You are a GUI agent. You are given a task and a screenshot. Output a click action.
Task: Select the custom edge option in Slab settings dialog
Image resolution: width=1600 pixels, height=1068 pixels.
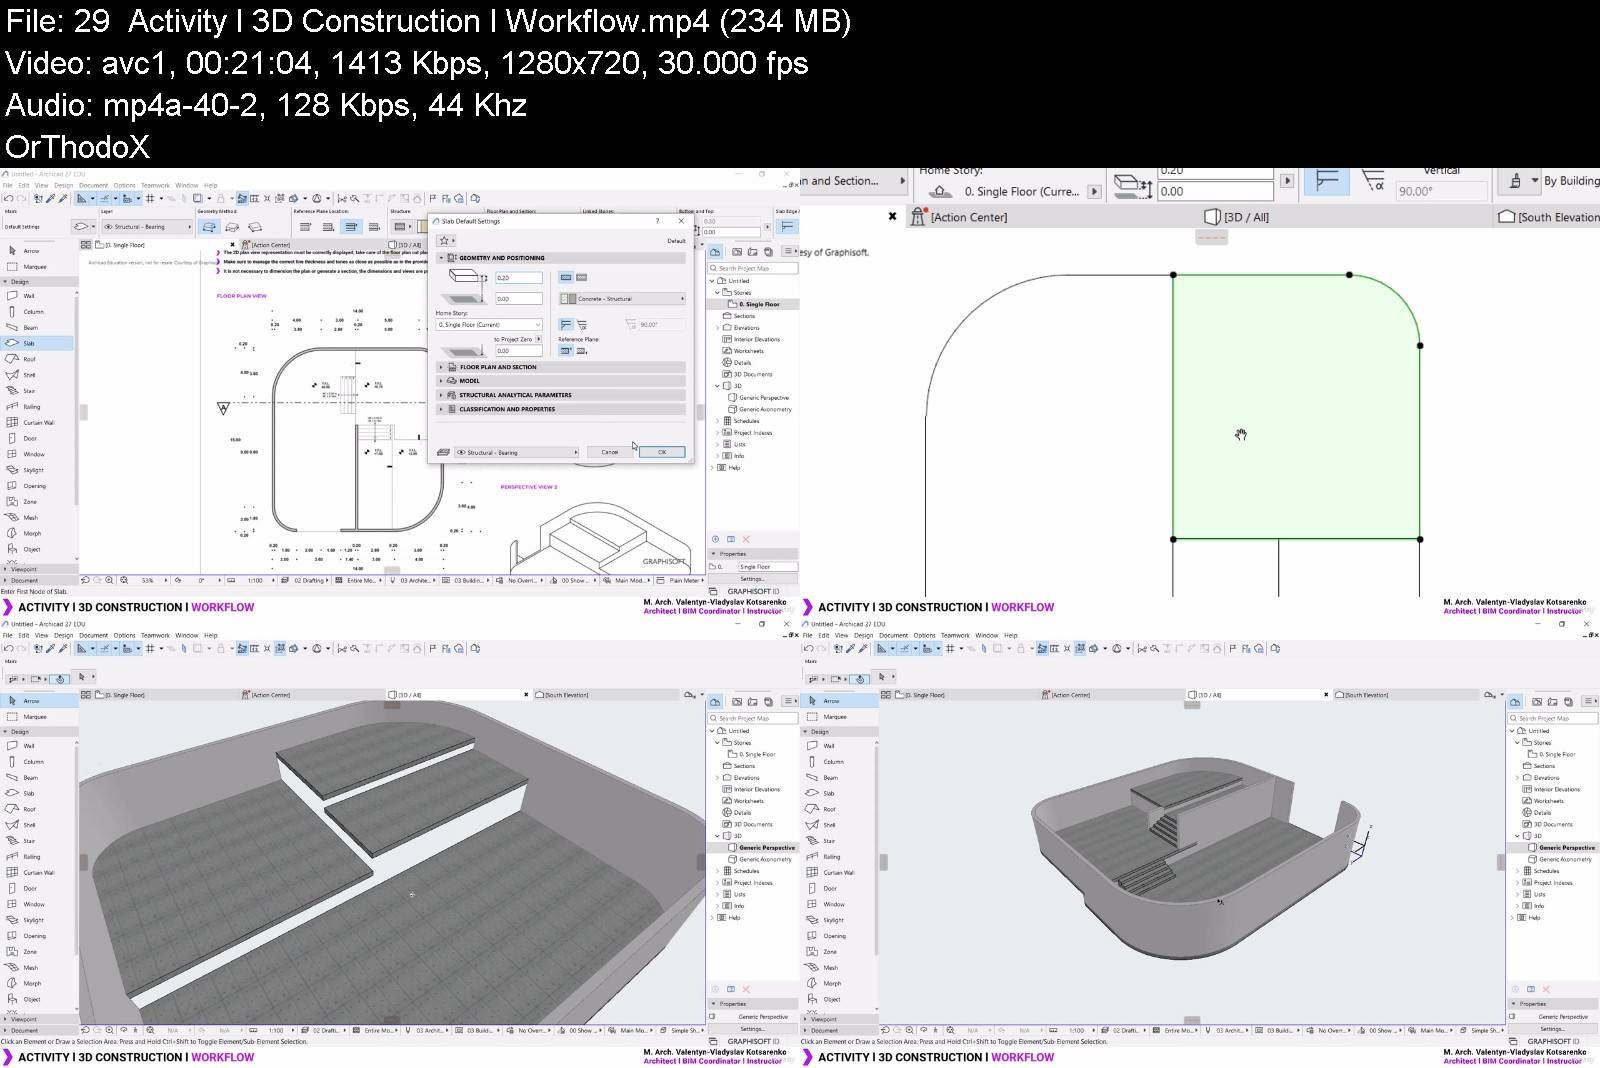[x=581, y=324]
